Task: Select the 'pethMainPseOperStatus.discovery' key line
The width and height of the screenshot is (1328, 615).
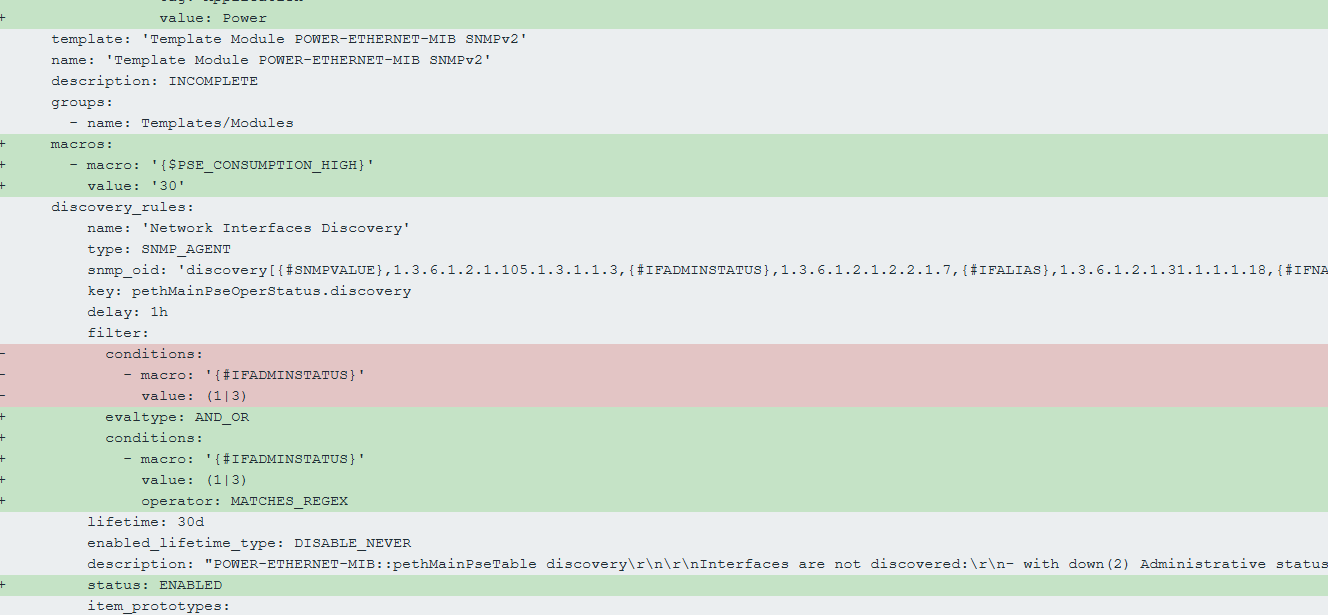Action: tap(248, 291)
